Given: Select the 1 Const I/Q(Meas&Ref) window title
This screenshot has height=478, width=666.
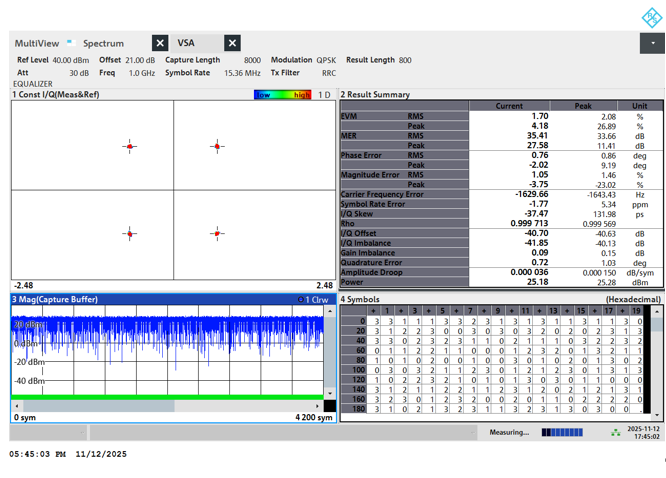Looking at the screenshot, I should pos(56,95).
